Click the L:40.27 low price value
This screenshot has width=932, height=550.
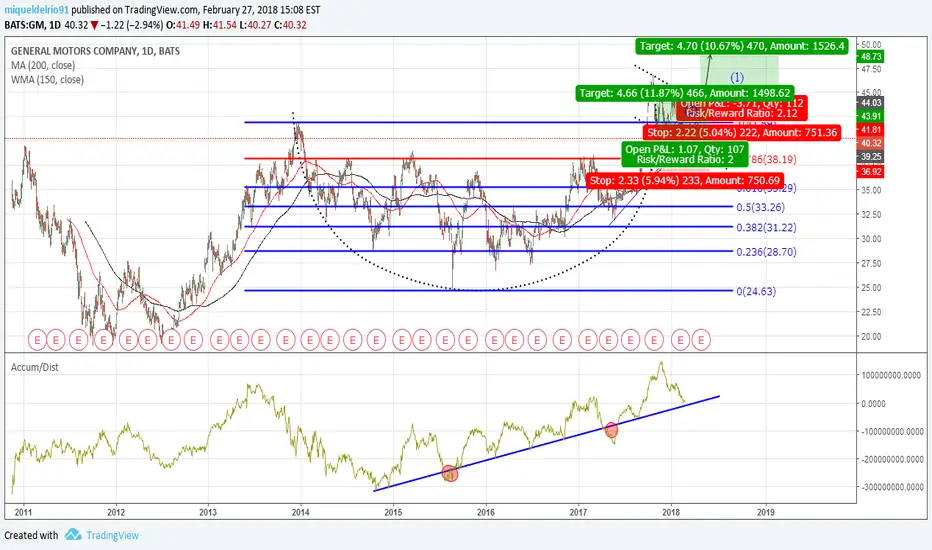[257, 25]
